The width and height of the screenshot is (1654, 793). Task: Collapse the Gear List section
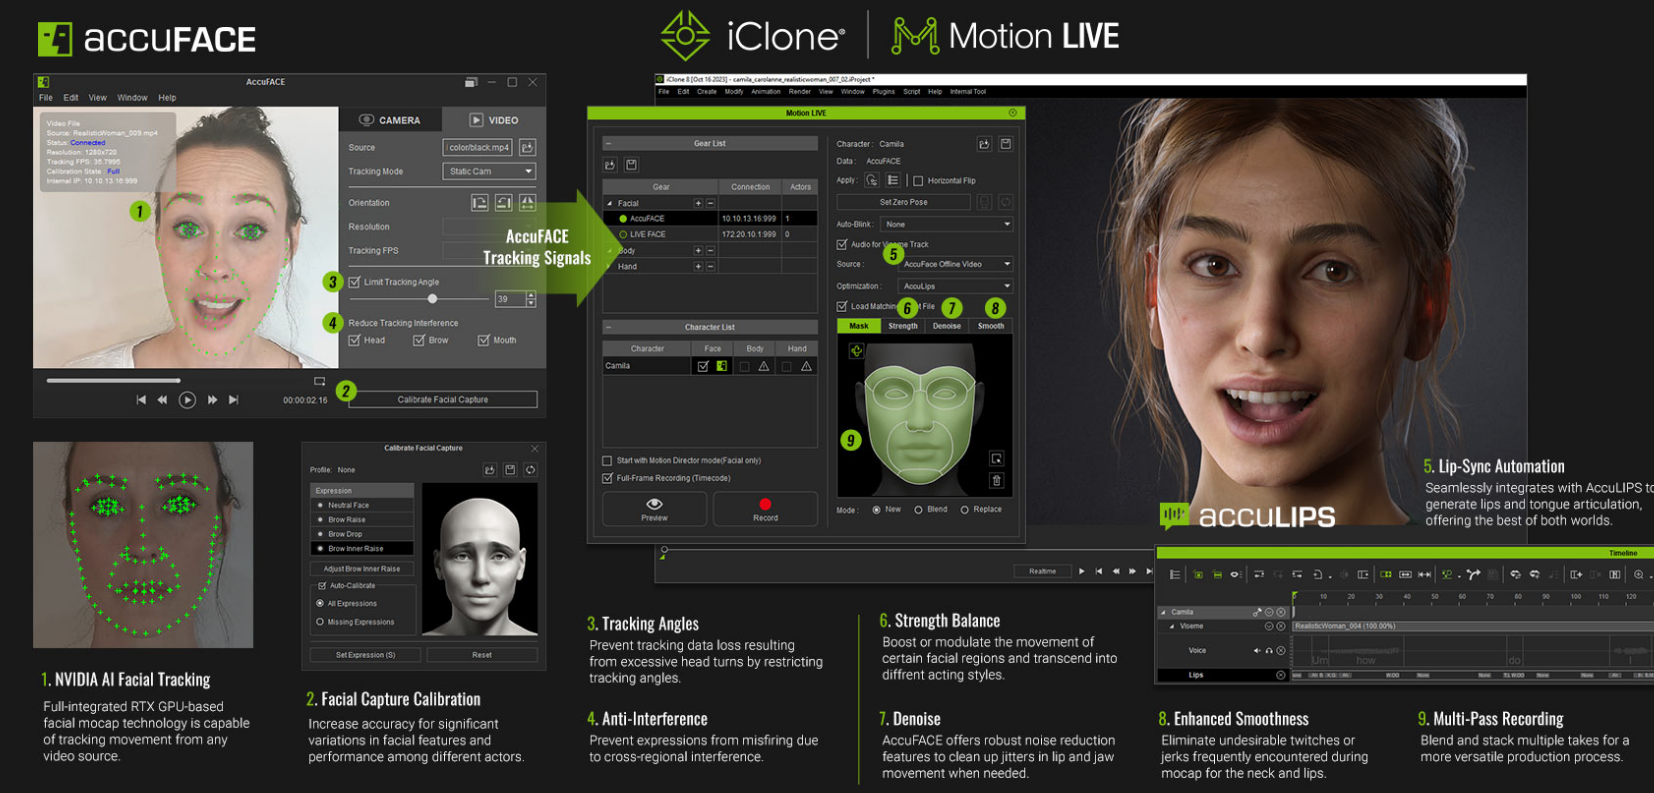[607, 143]
